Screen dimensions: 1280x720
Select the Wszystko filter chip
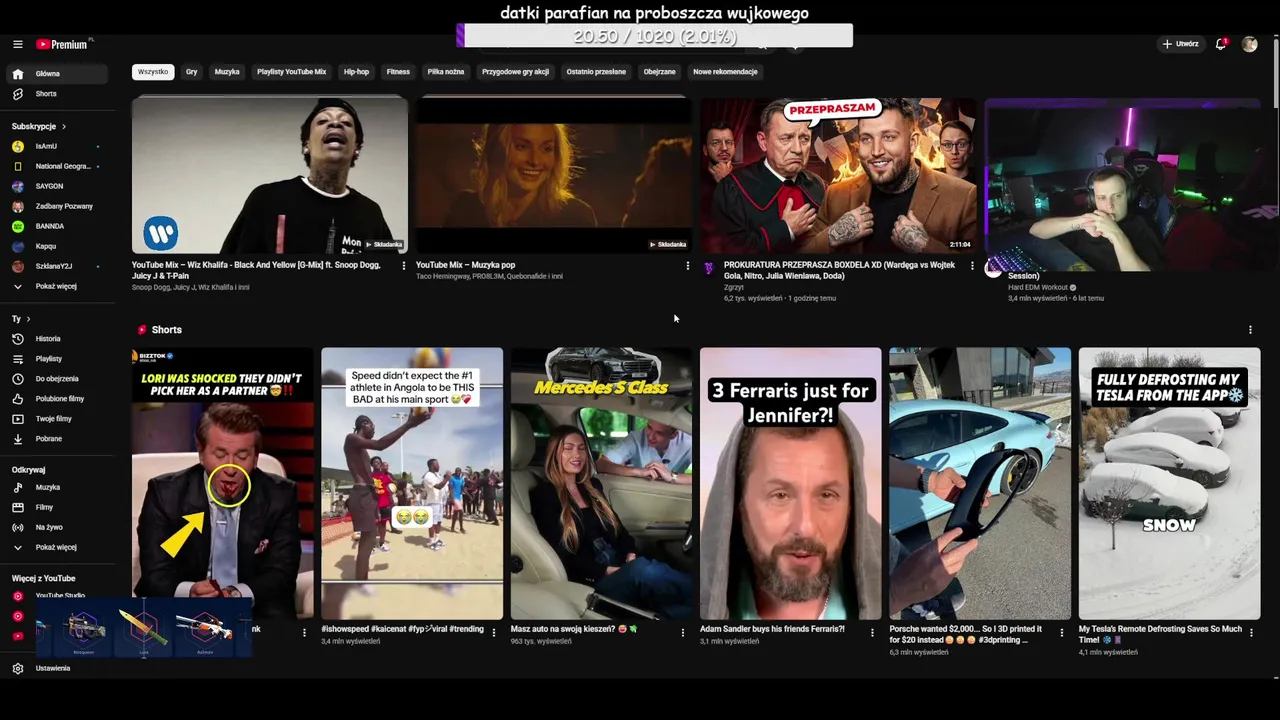pos(153,72)
